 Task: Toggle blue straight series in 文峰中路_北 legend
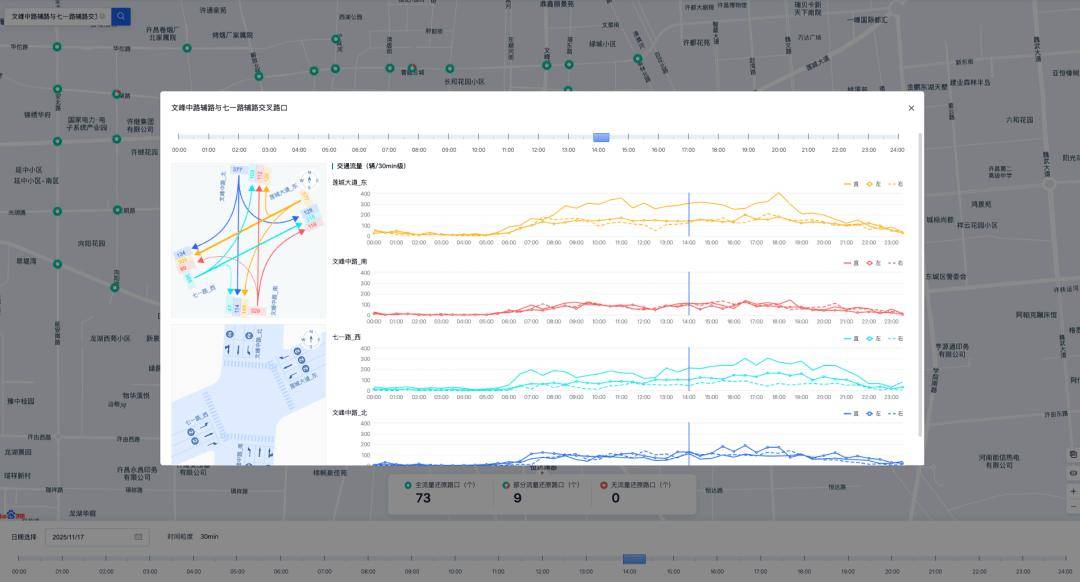[852, 413]
